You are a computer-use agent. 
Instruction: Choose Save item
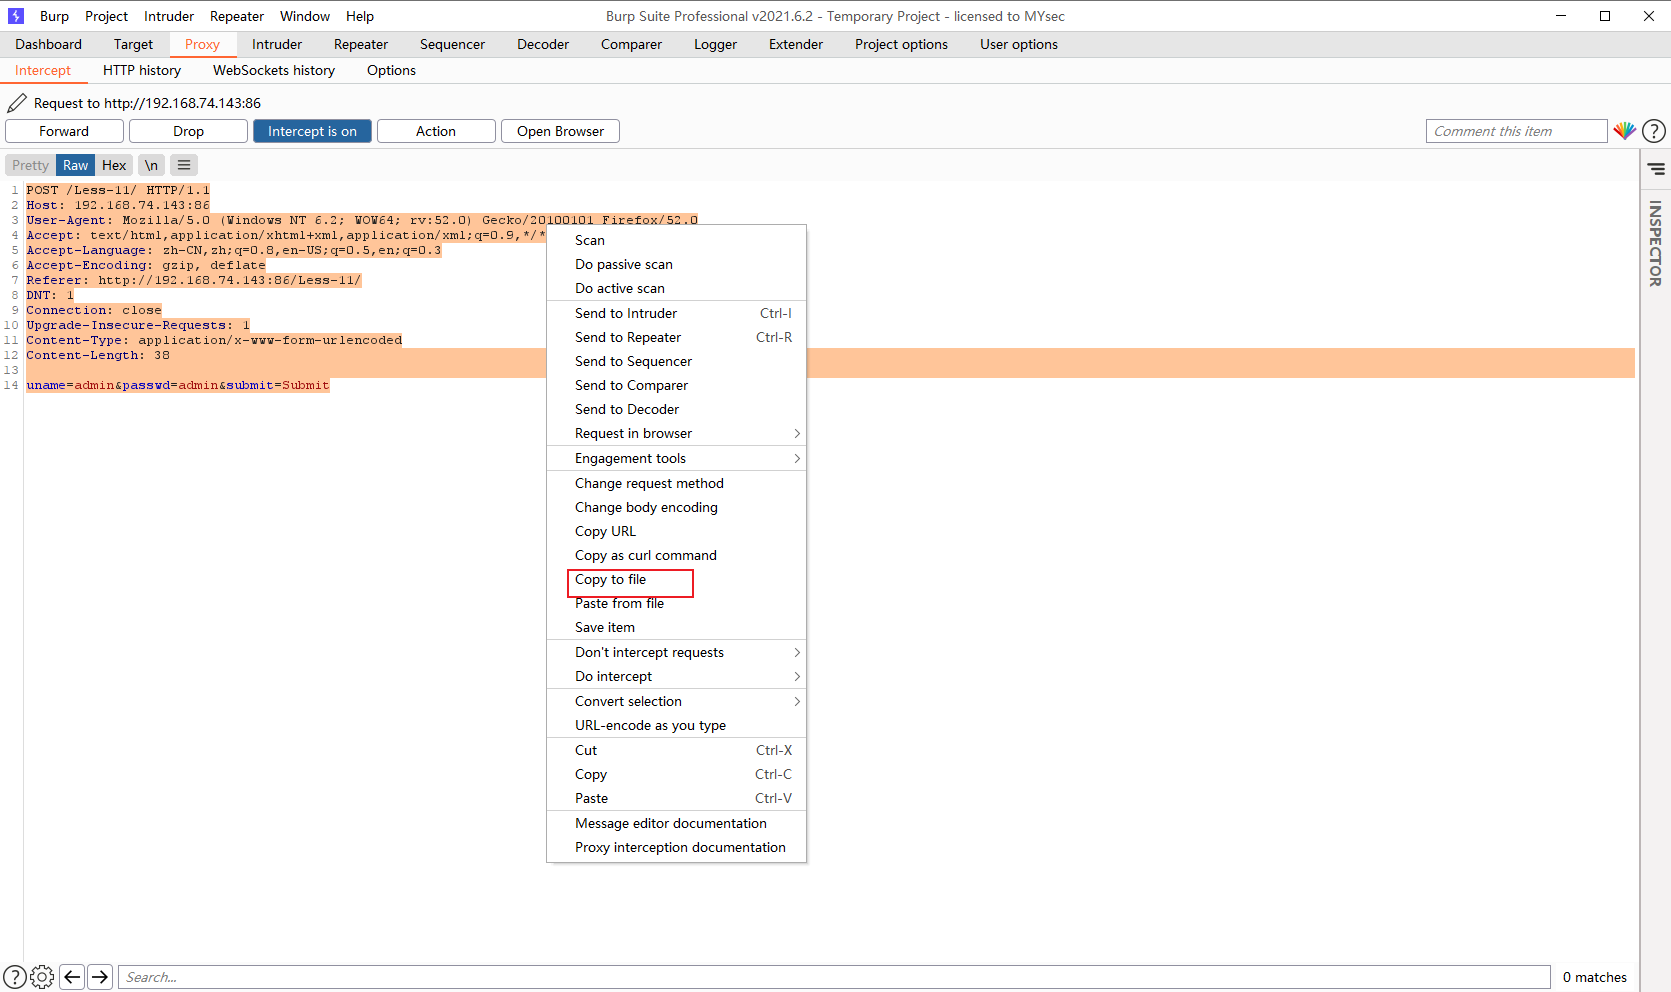pyautogui.click(x=676, y=627)
